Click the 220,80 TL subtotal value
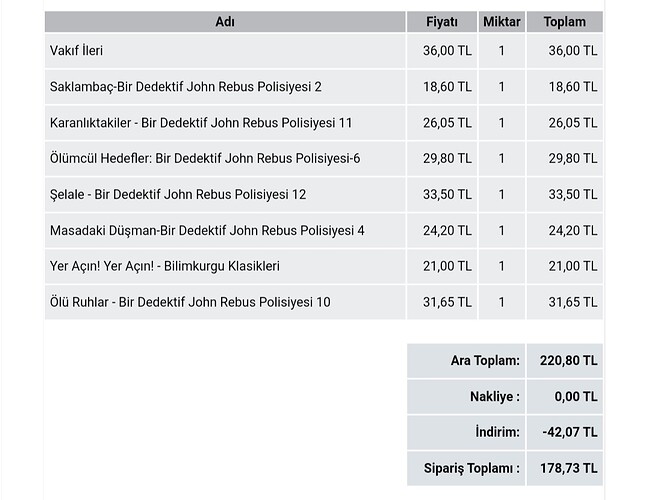 (x=569, y=361)
